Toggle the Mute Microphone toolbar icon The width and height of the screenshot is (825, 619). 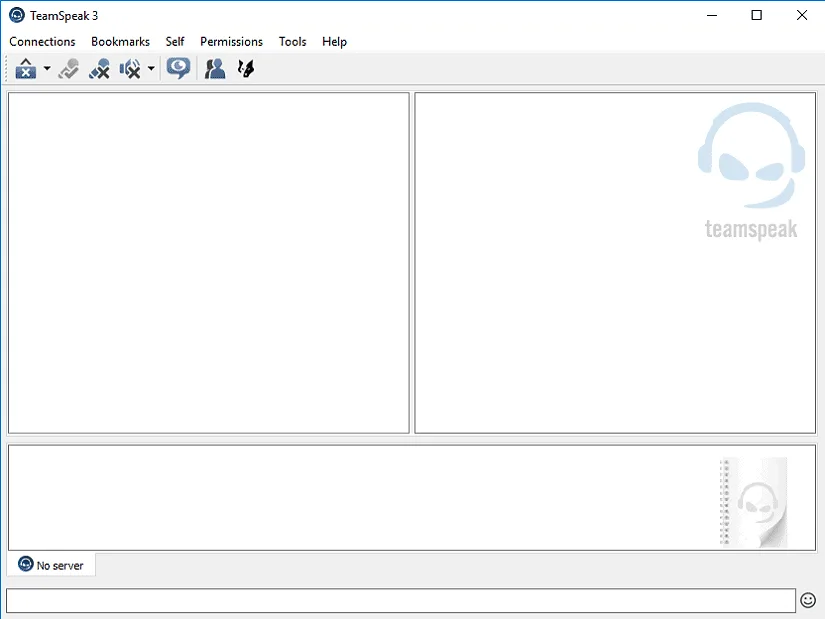[x=99, y=68]
